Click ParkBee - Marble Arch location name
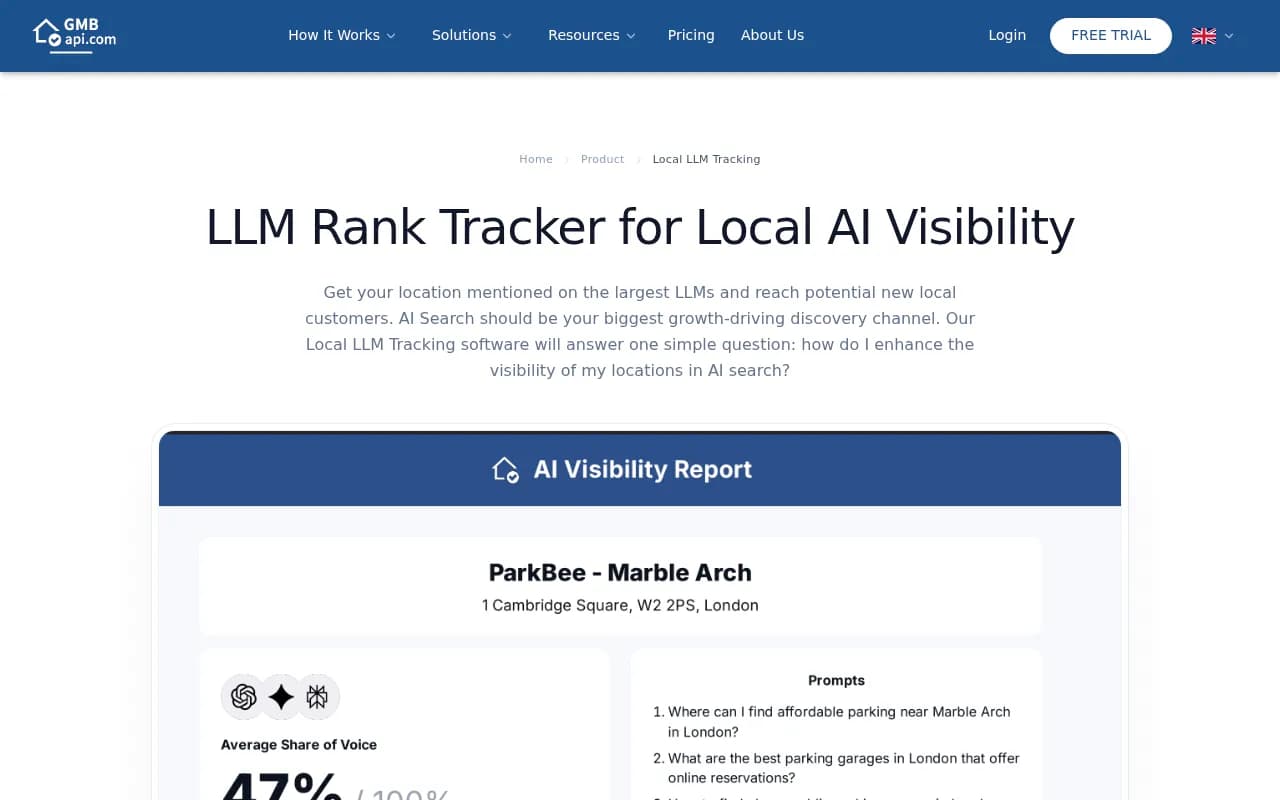The height and width of the screenshot is (800, 1280). click(x=620, y=573)
